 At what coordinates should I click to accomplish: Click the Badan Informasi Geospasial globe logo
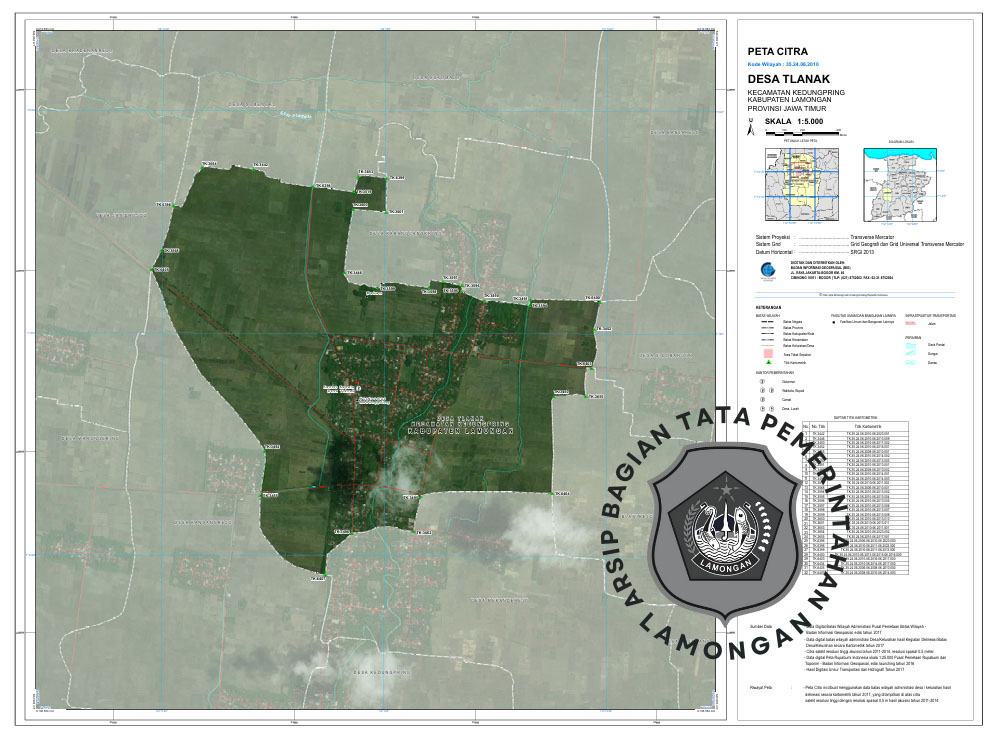(x=767, y=268)
